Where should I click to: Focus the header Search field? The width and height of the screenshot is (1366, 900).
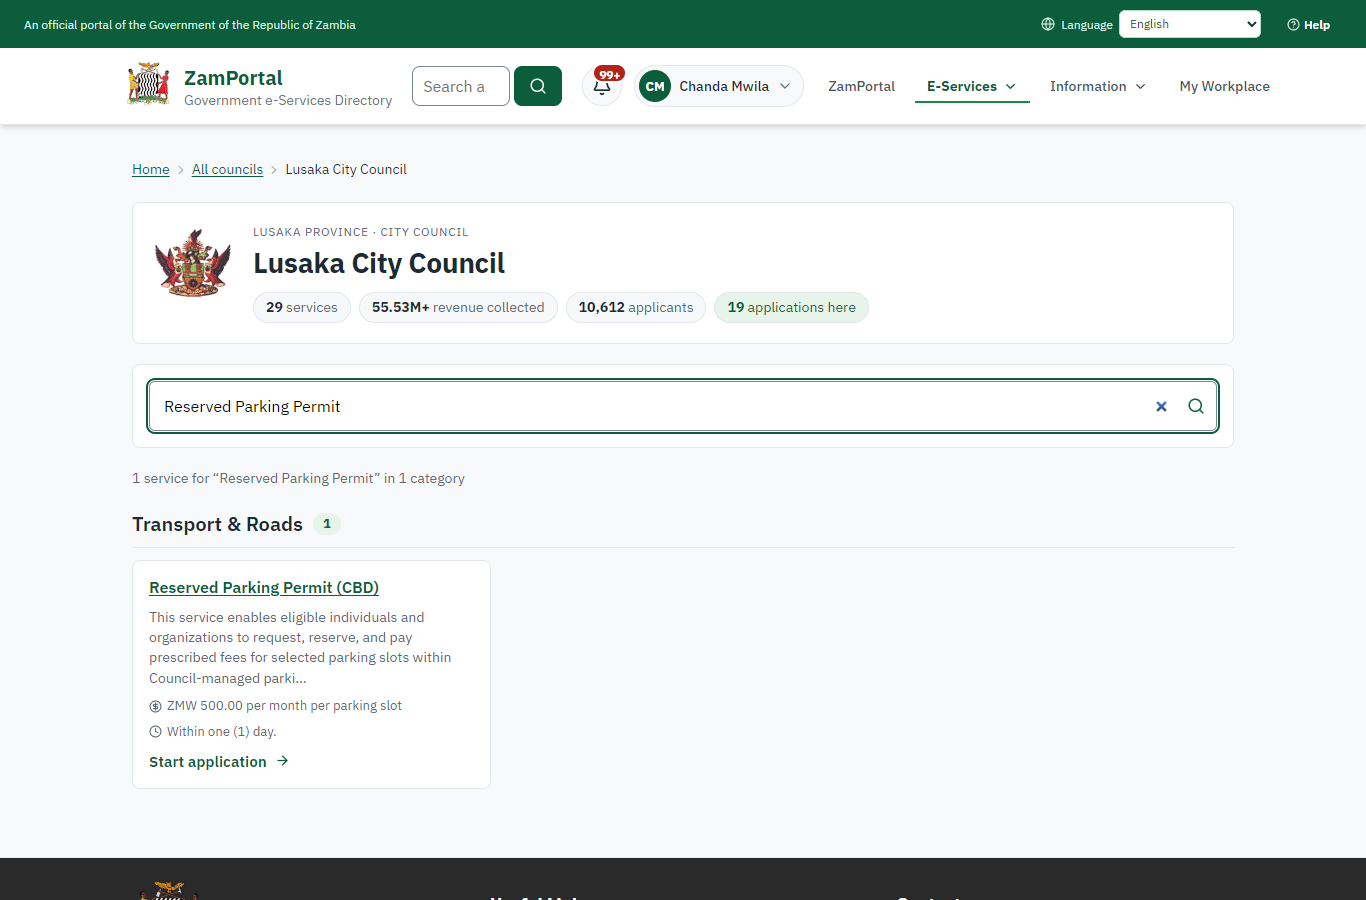(x=461, y=86)
